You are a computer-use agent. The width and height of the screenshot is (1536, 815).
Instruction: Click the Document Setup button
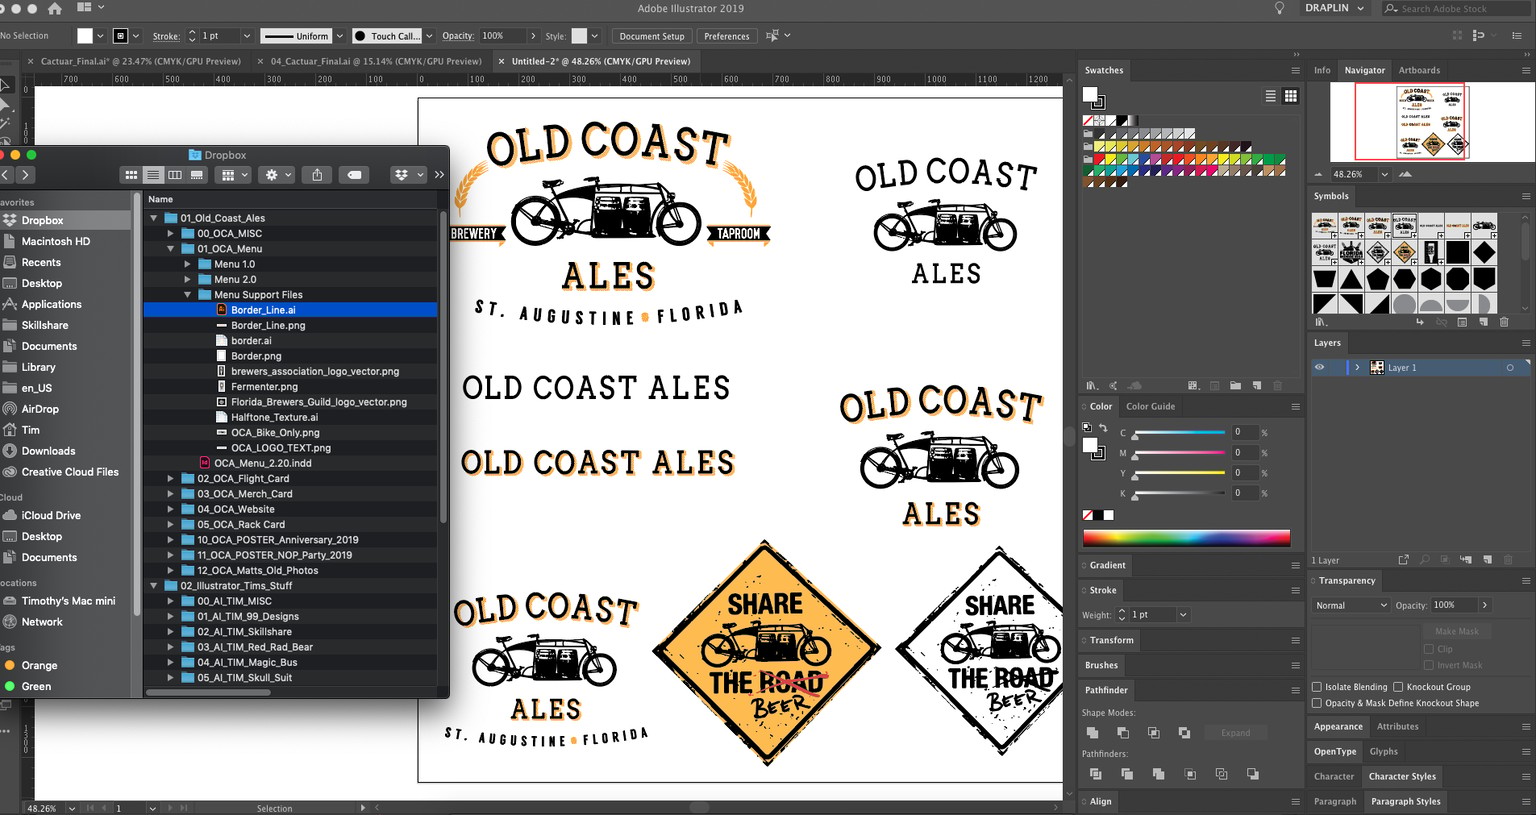pyautogui.click(x=652, y=36)
